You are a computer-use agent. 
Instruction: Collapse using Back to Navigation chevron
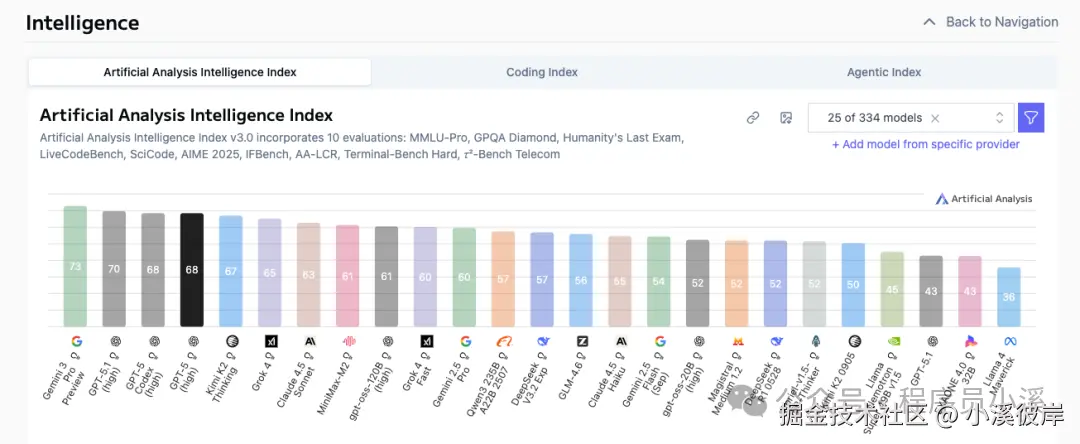[930, 22]
